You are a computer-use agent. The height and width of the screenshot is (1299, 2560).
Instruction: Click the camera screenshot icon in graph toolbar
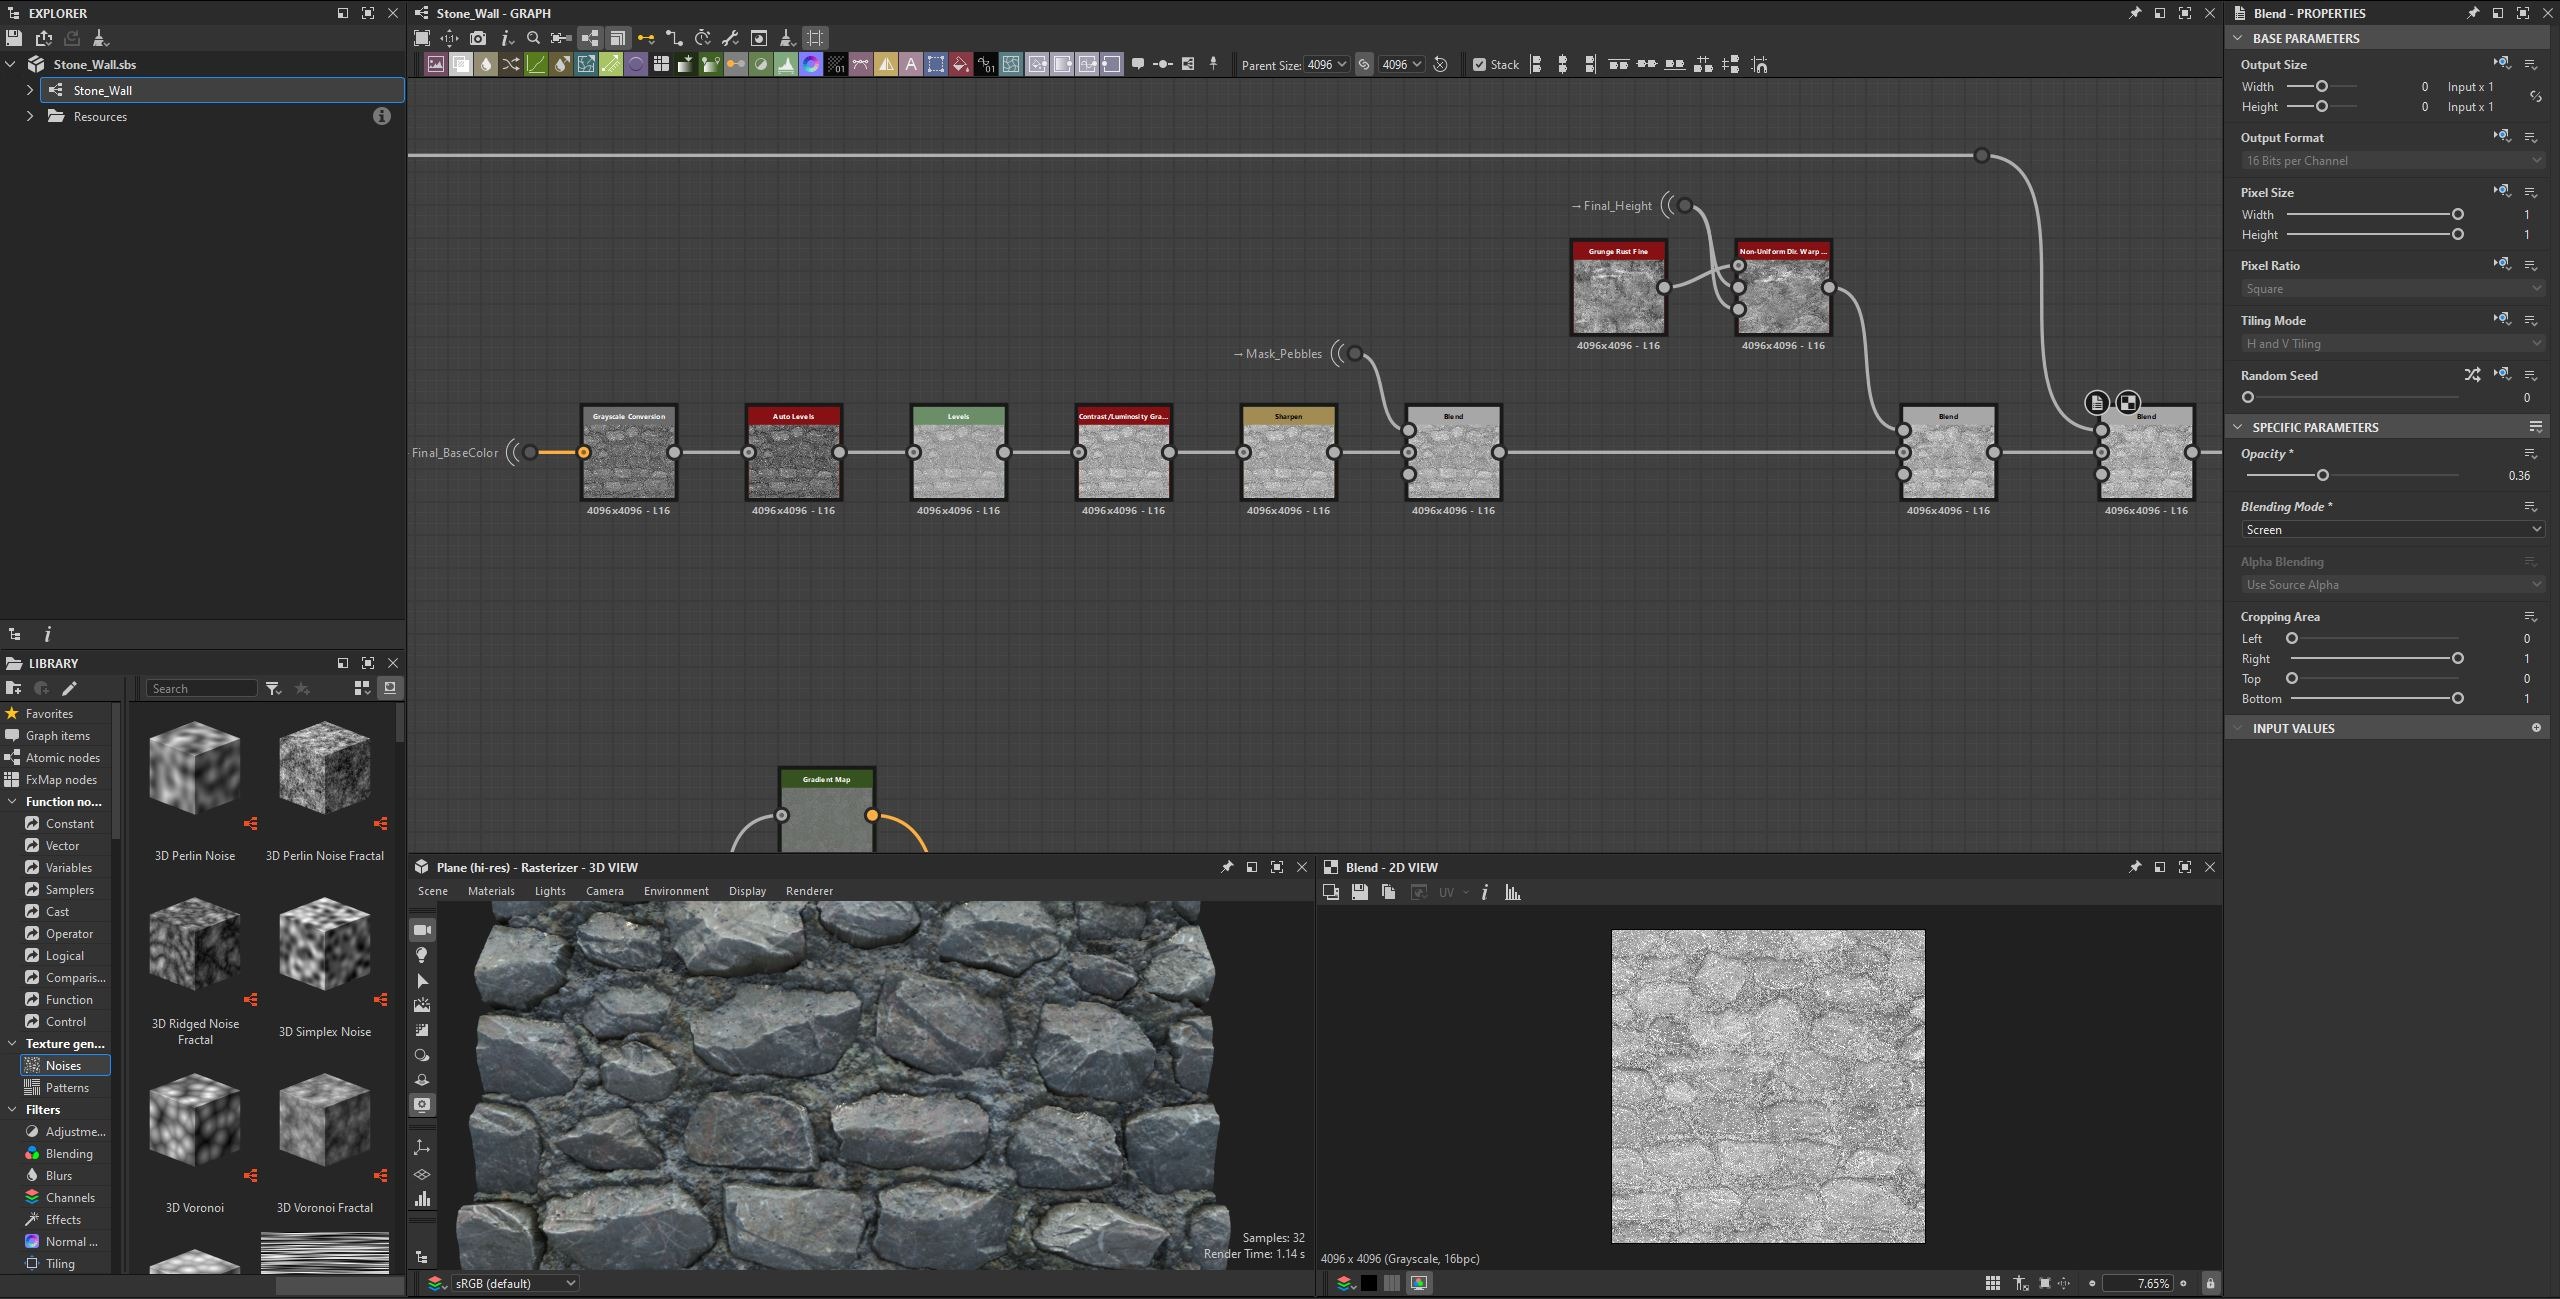pyautogui.click(x=478, y=38)
